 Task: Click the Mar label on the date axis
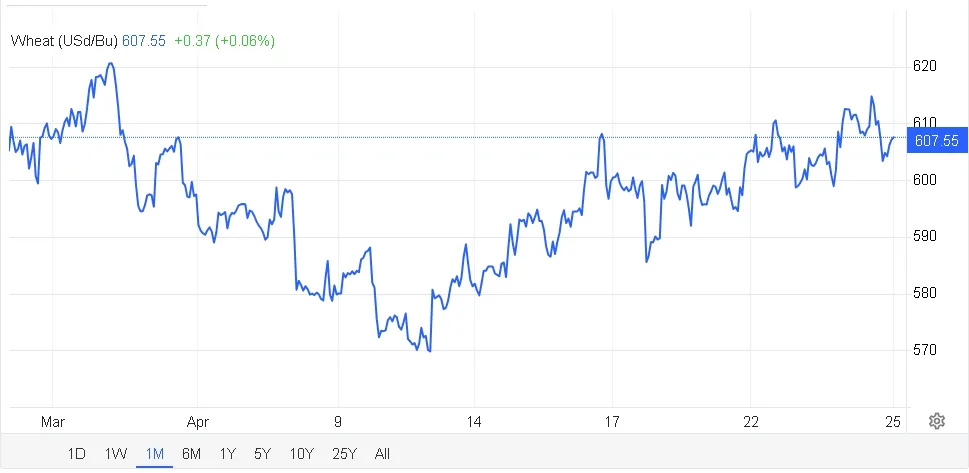pos(52,422)
